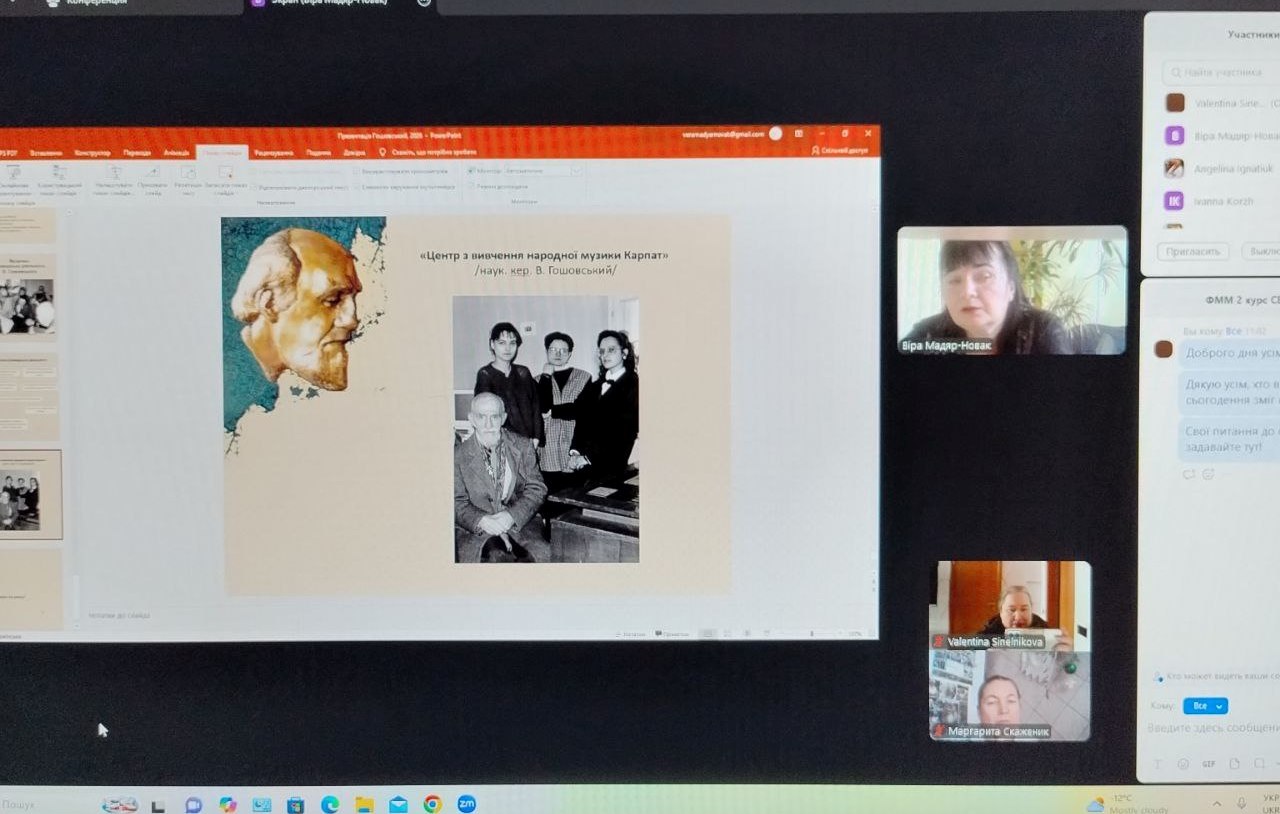
Task: Open the emoji picker in chat
Action: pyautogui.click(x=1184, y=763)
